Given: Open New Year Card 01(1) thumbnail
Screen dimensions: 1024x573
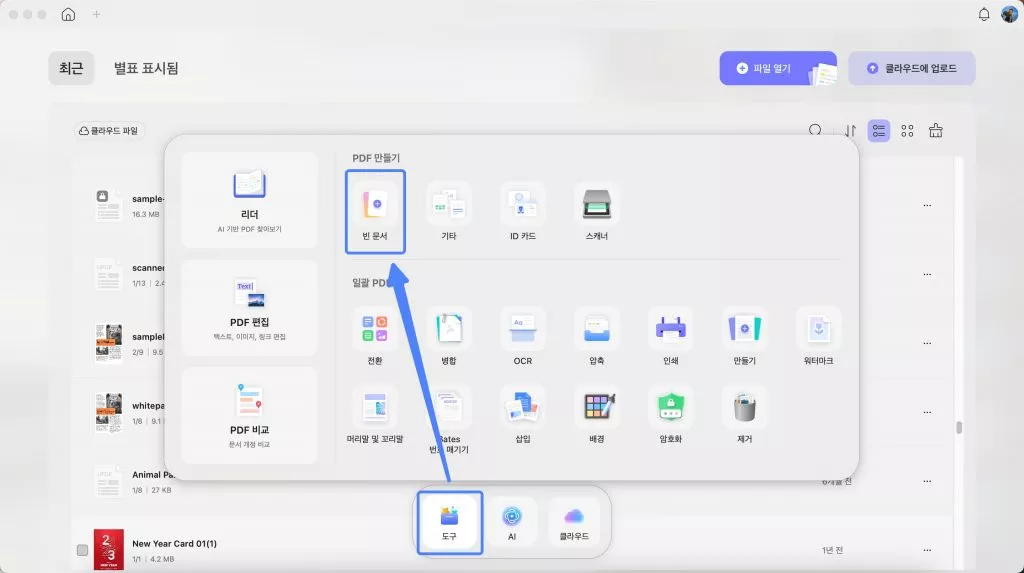Looking at the screenshot, I should pyautogui.click(x=108, y=549).
